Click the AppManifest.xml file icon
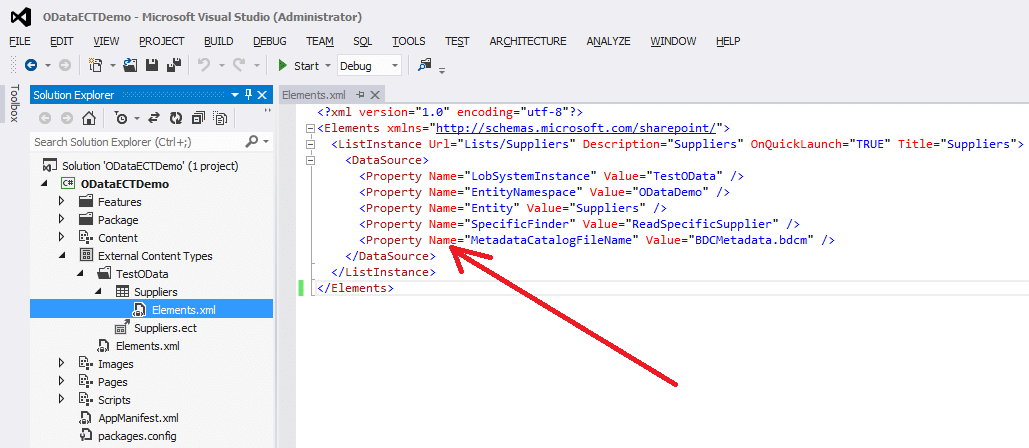This screenshot has width=1029, height=448. (86, 418)
